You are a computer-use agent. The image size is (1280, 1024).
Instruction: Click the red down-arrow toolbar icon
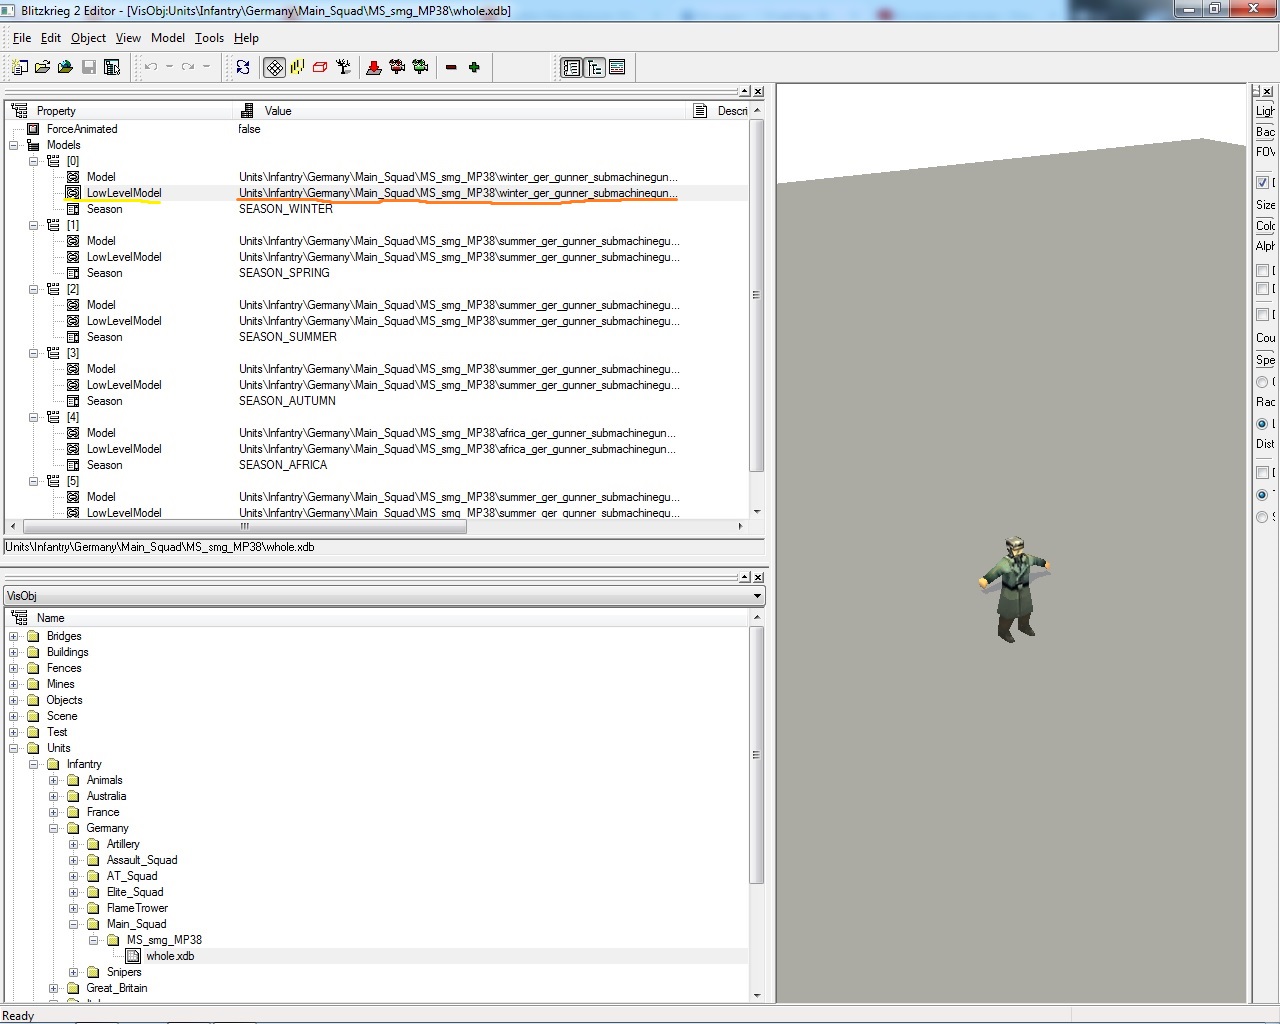(x=374, y=67)
